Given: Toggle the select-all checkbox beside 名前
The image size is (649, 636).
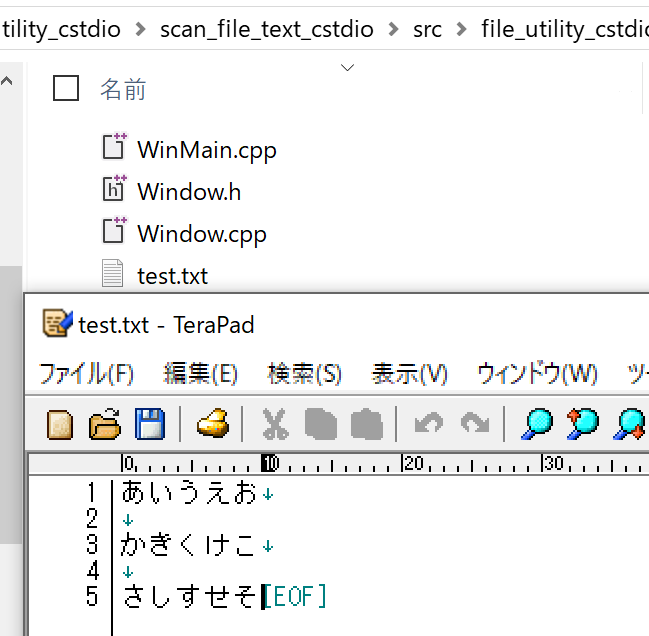Looking at the screenshot, I should pyautogui.click(x=66, y=88).
